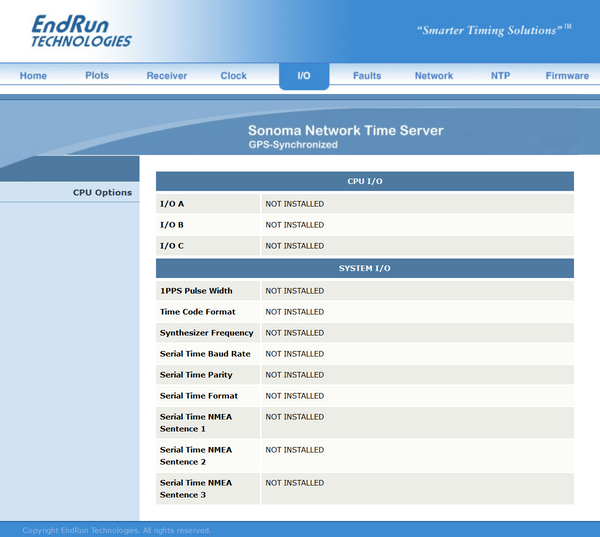Click NOT INSTALLED value for NMEA Sentence 2

295,450
